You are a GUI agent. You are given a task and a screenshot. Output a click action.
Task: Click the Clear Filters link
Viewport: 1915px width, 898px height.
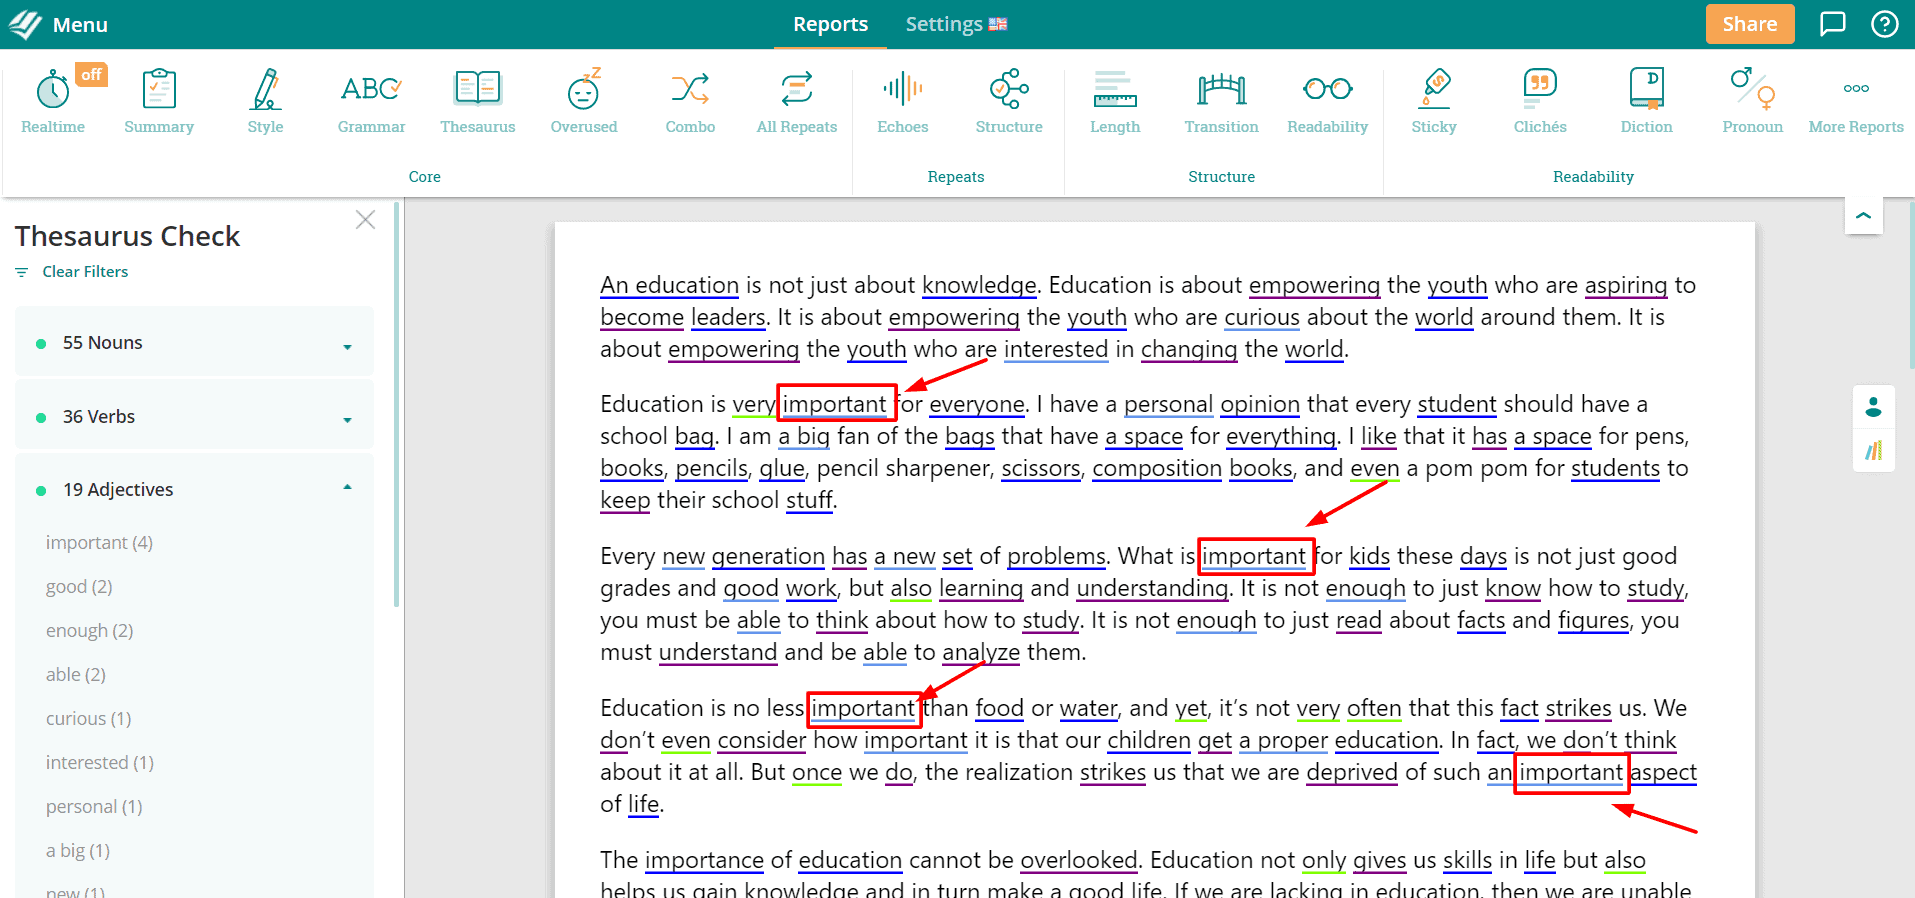[x=84, y=272]
